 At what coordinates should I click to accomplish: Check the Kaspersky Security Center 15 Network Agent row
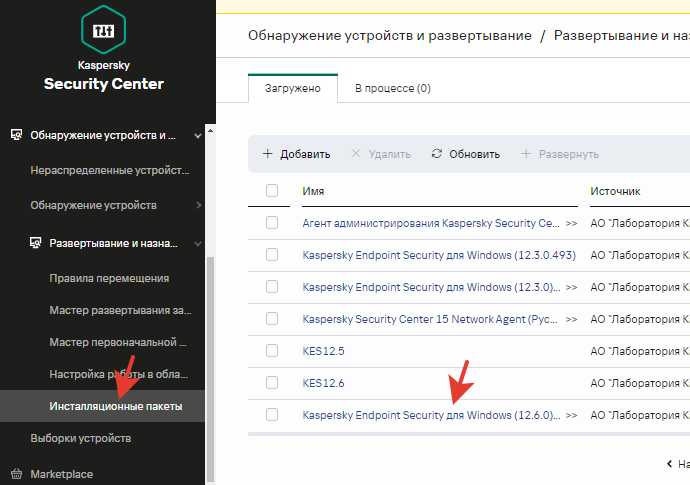click(x=272, y=318)
